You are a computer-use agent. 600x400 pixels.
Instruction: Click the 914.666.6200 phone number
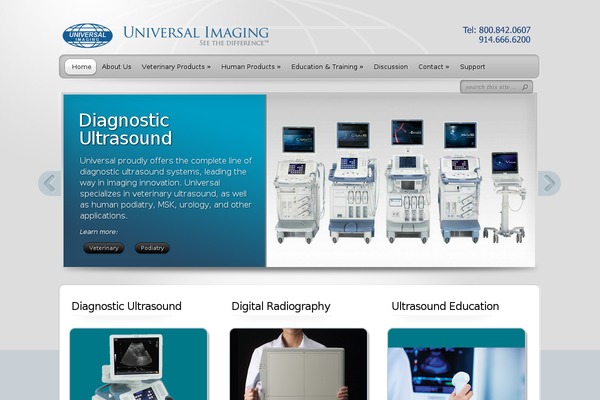[x=504, y=39]
